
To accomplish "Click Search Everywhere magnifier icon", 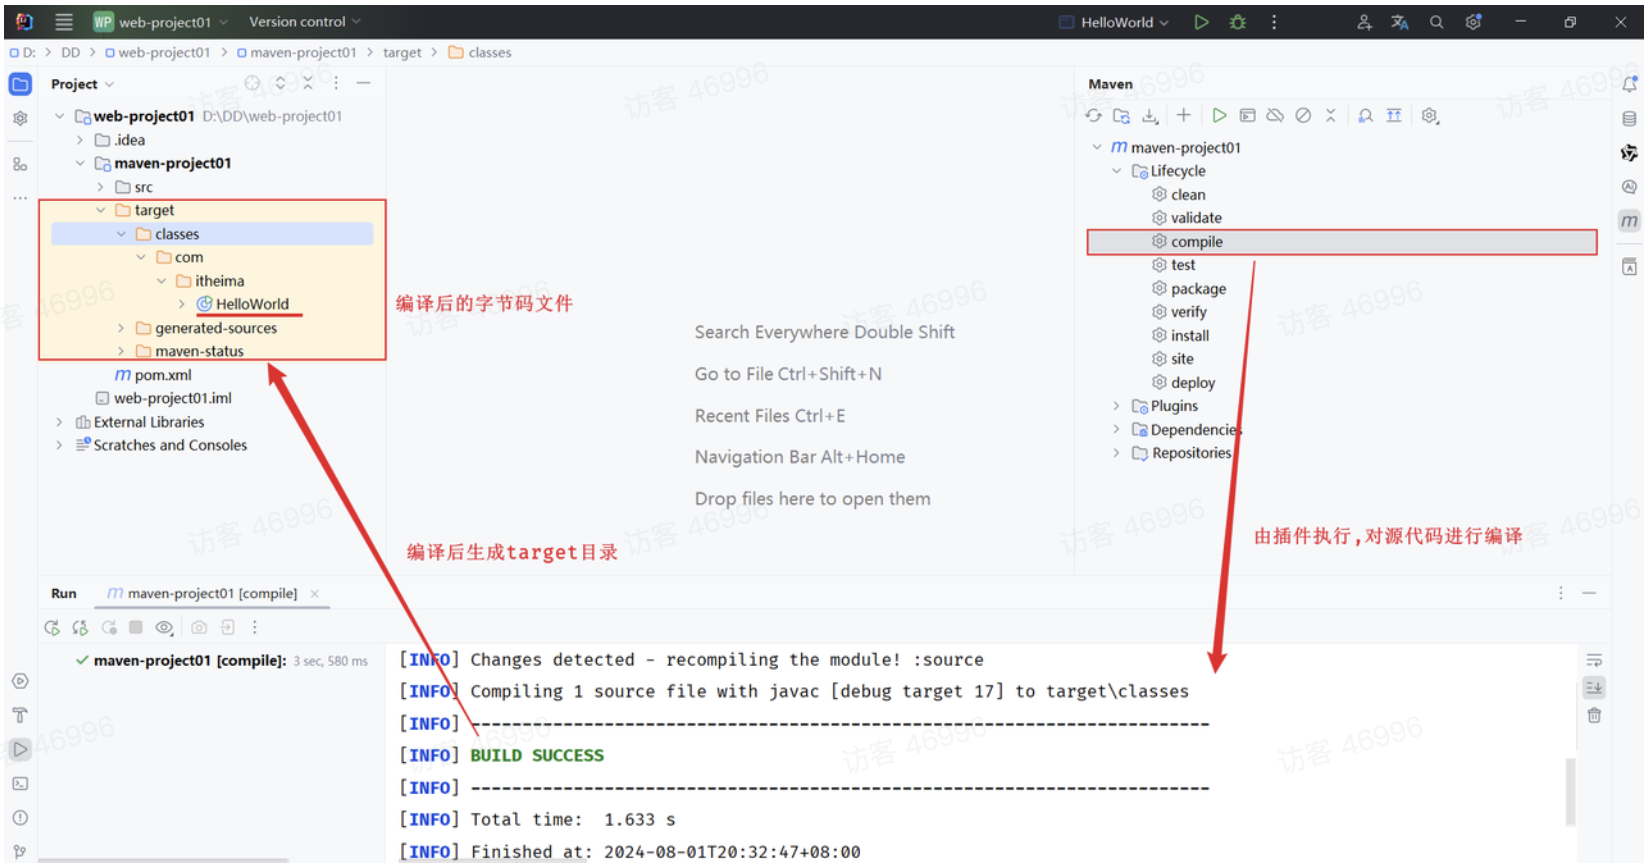I will [1436, 22].
